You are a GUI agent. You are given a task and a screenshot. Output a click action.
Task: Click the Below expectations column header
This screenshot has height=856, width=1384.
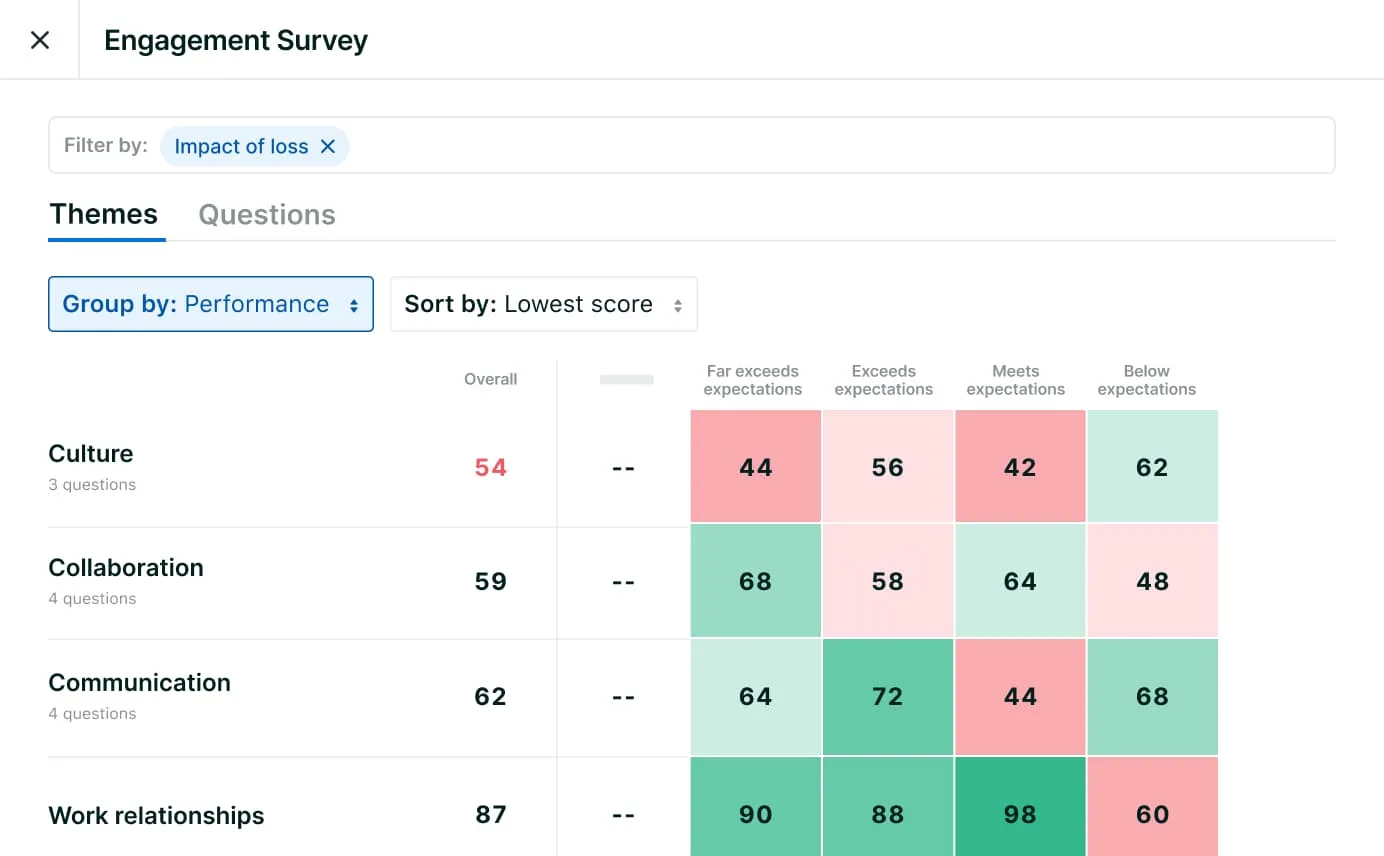(x=1146, y=380)
